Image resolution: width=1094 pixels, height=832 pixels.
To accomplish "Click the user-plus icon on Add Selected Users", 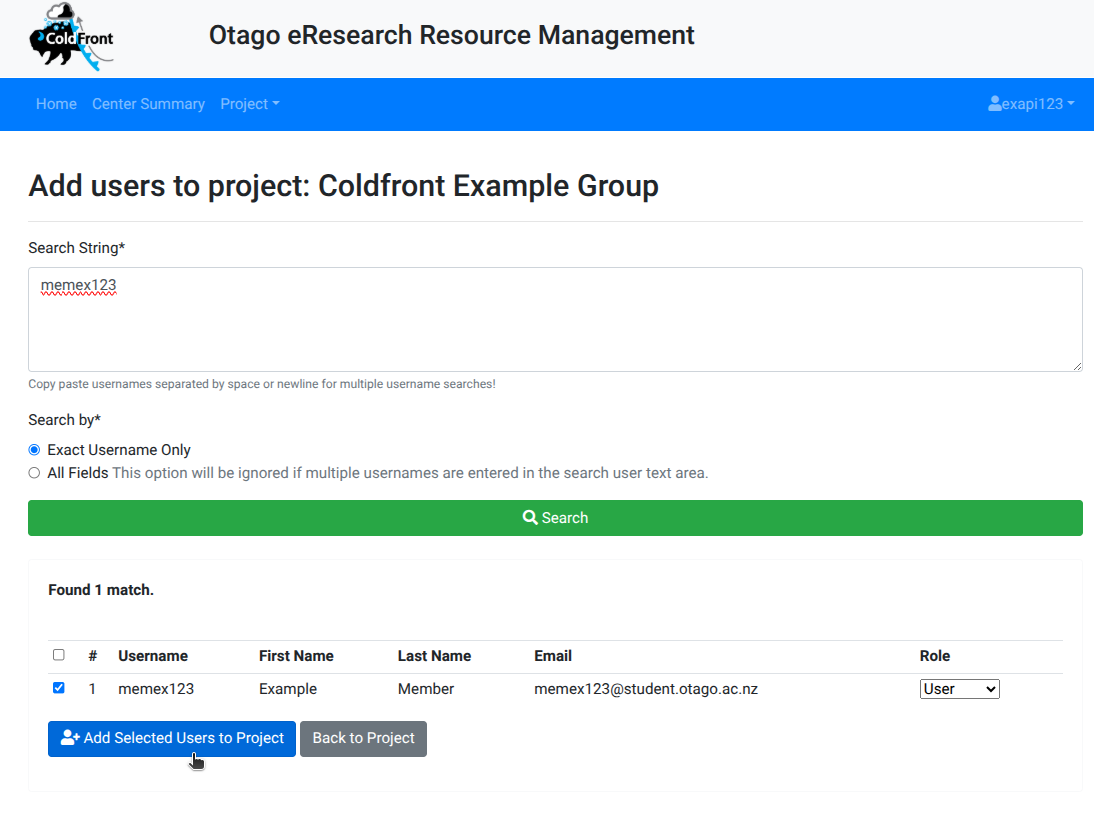I will 70,738.
